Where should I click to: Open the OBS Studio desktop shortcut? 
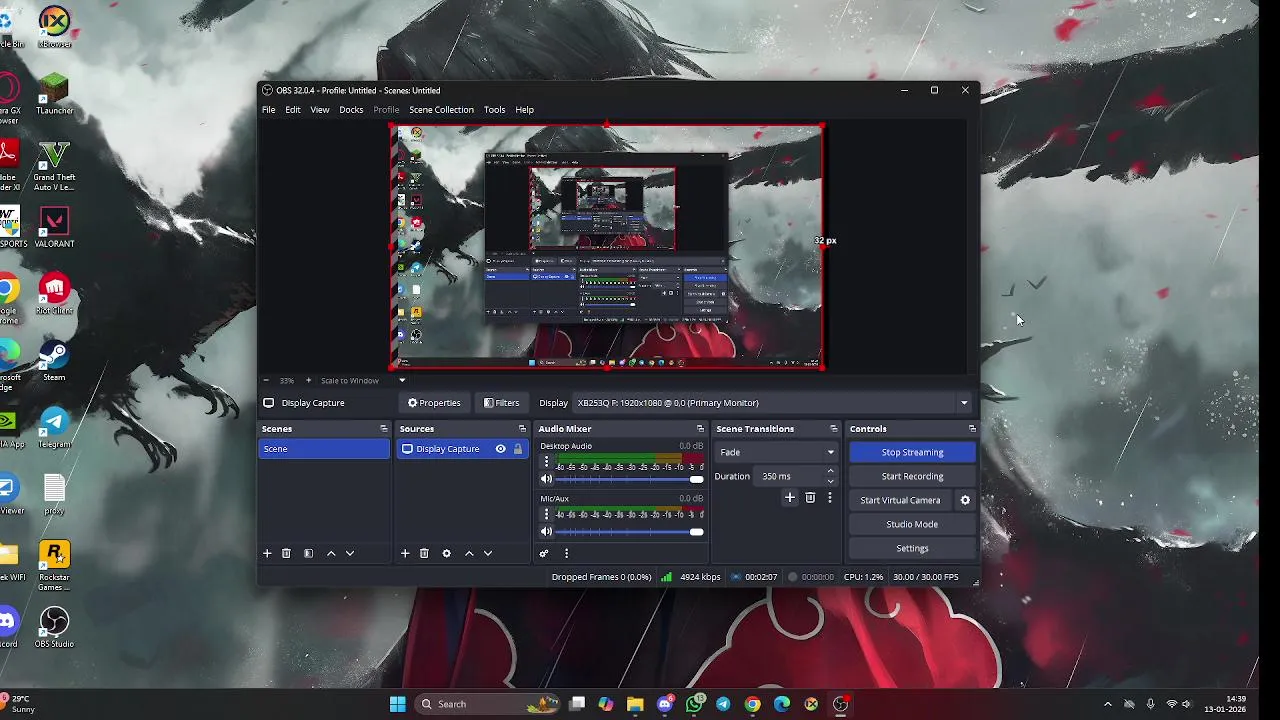tap(54, 627)
